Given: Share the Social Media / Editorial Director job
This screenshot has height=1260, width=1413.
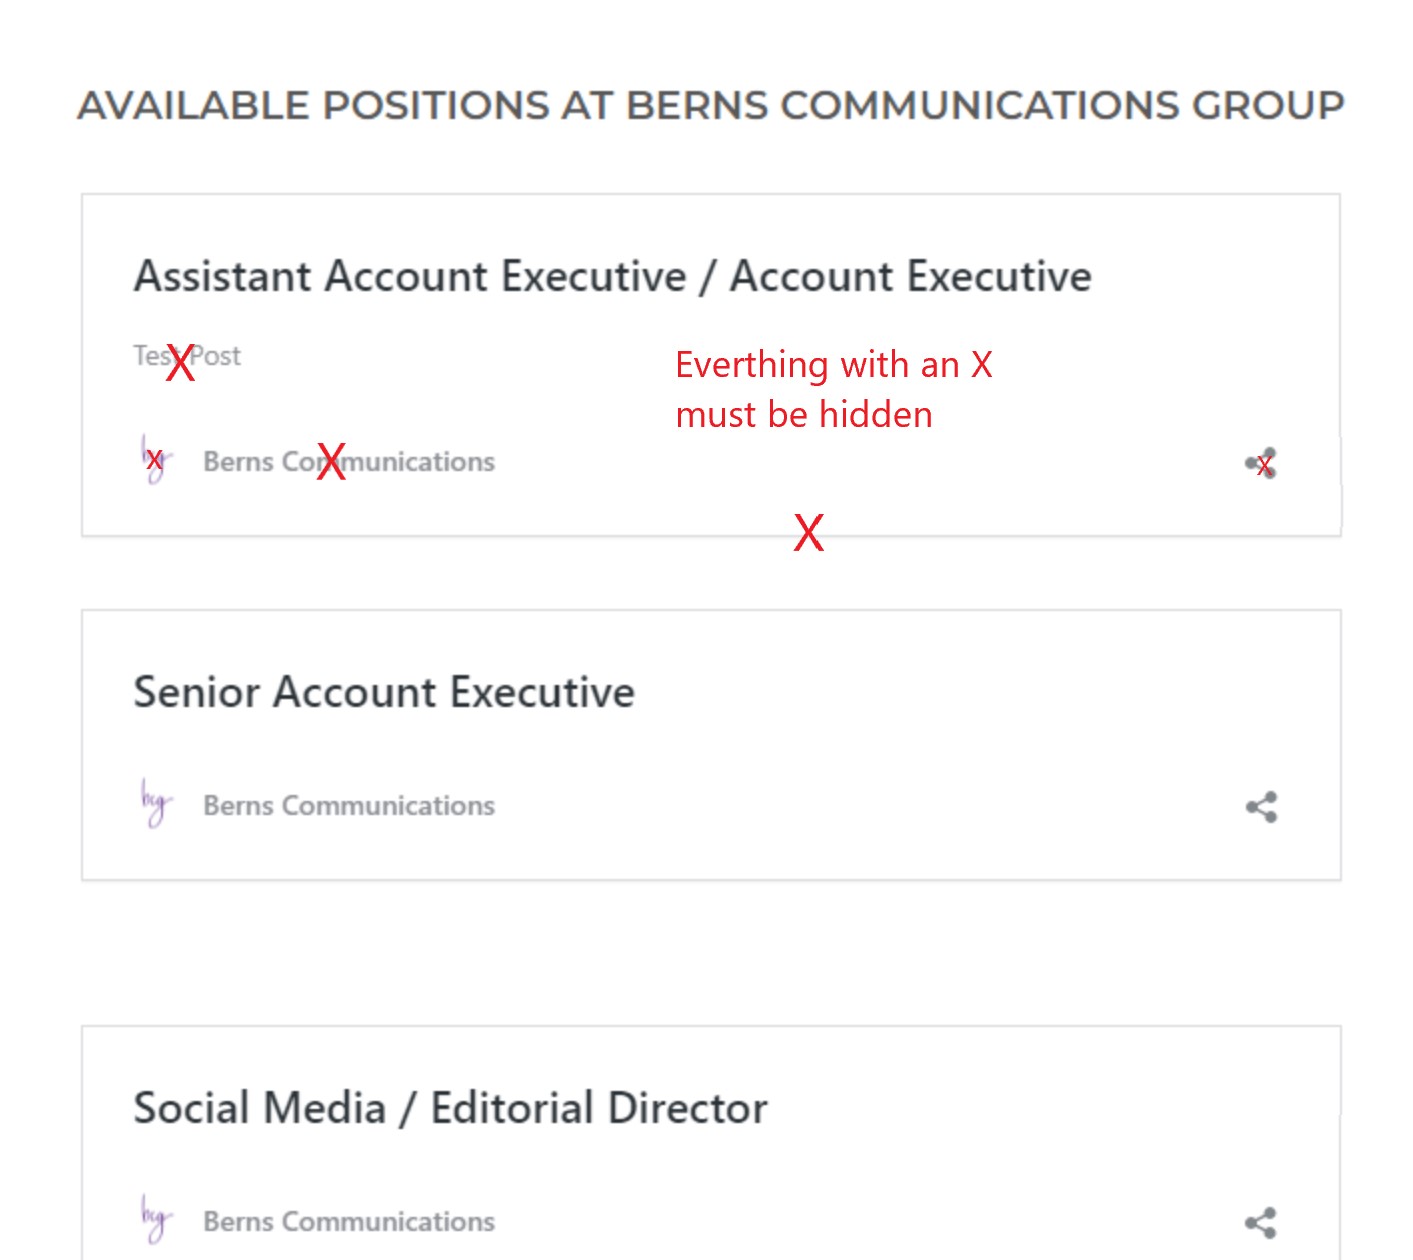Looking at the screenshot, I should (1261, 1223).
